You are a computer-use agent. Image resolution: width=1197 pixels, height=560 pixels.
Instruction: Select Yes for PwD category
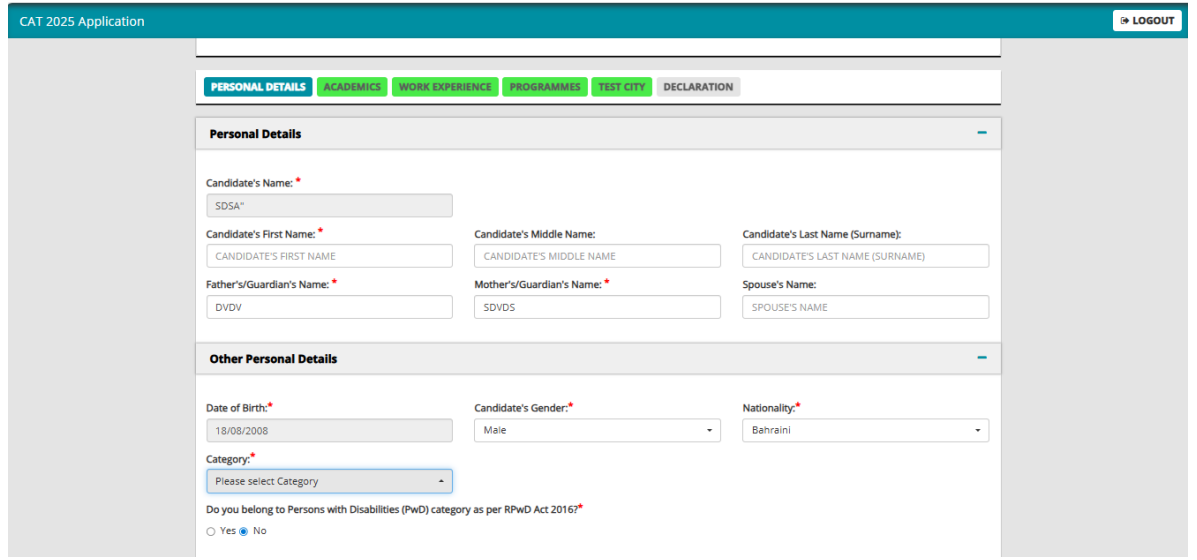[x=211, y=532]
